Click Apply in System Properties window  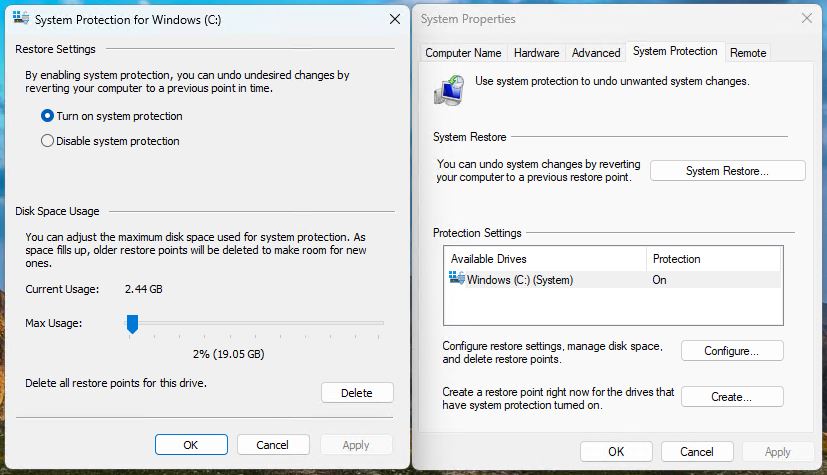pyautogui.click(x=777, y=451)
